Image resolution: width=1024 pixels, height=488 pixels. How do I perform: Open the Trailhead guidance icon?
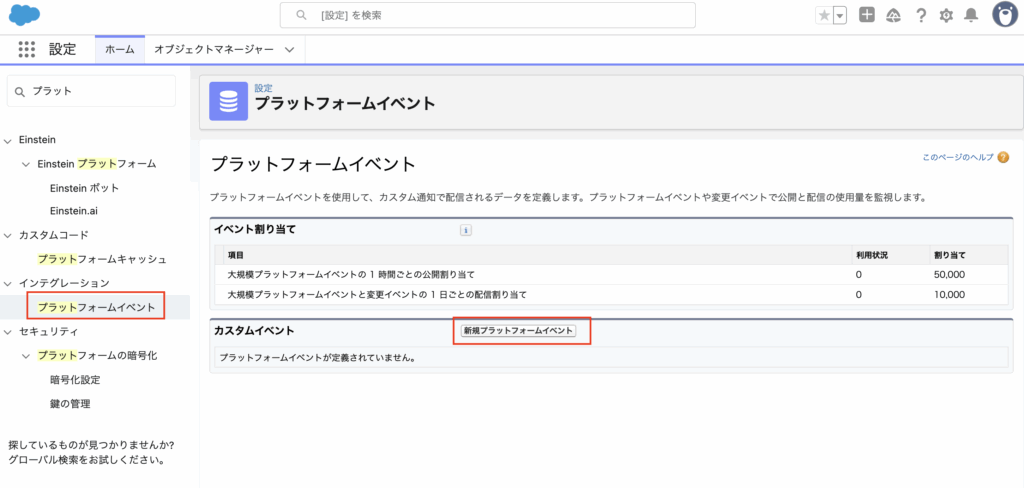[x=894, y=15]
